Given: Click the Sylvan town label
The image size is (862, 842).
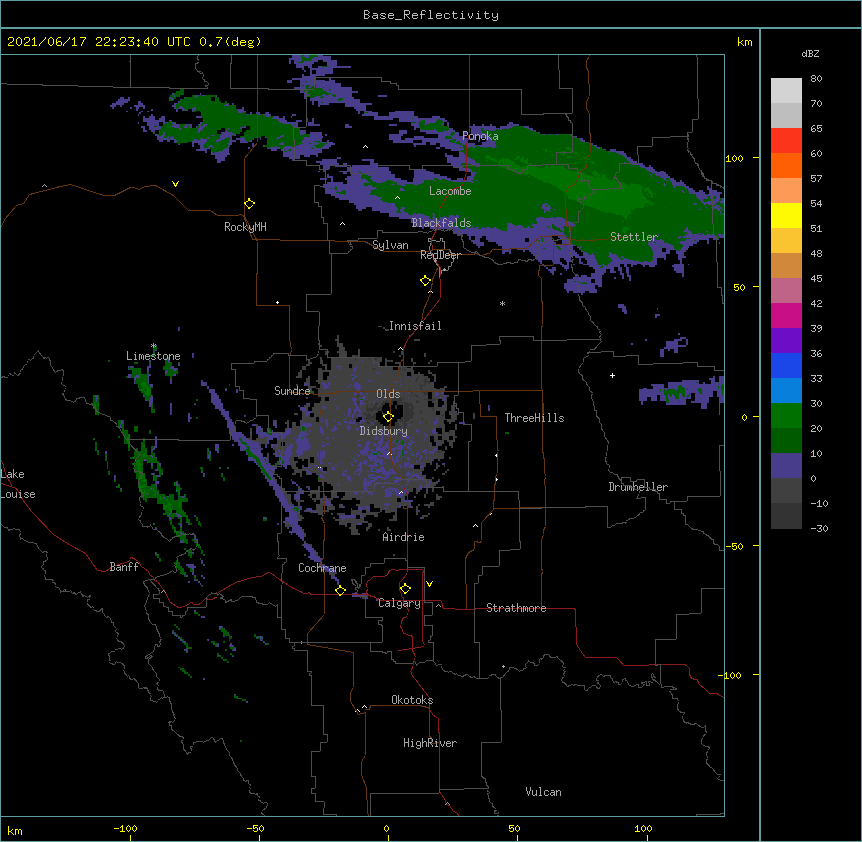Looking at the screenshot, I should click(390, 245).
